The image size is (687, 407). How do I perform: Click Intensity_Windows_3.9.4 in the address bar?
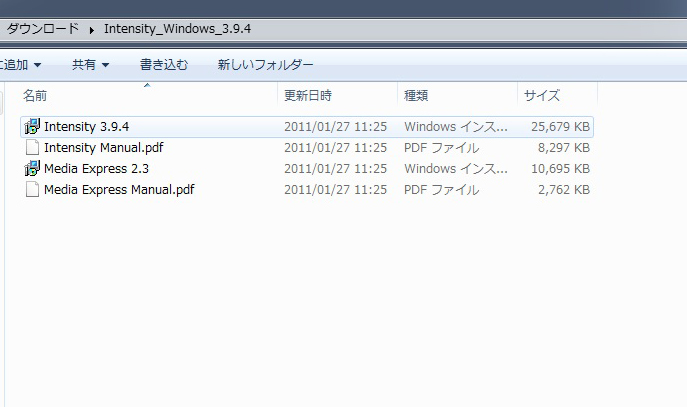pyautogui.click(x=177, y=29)
